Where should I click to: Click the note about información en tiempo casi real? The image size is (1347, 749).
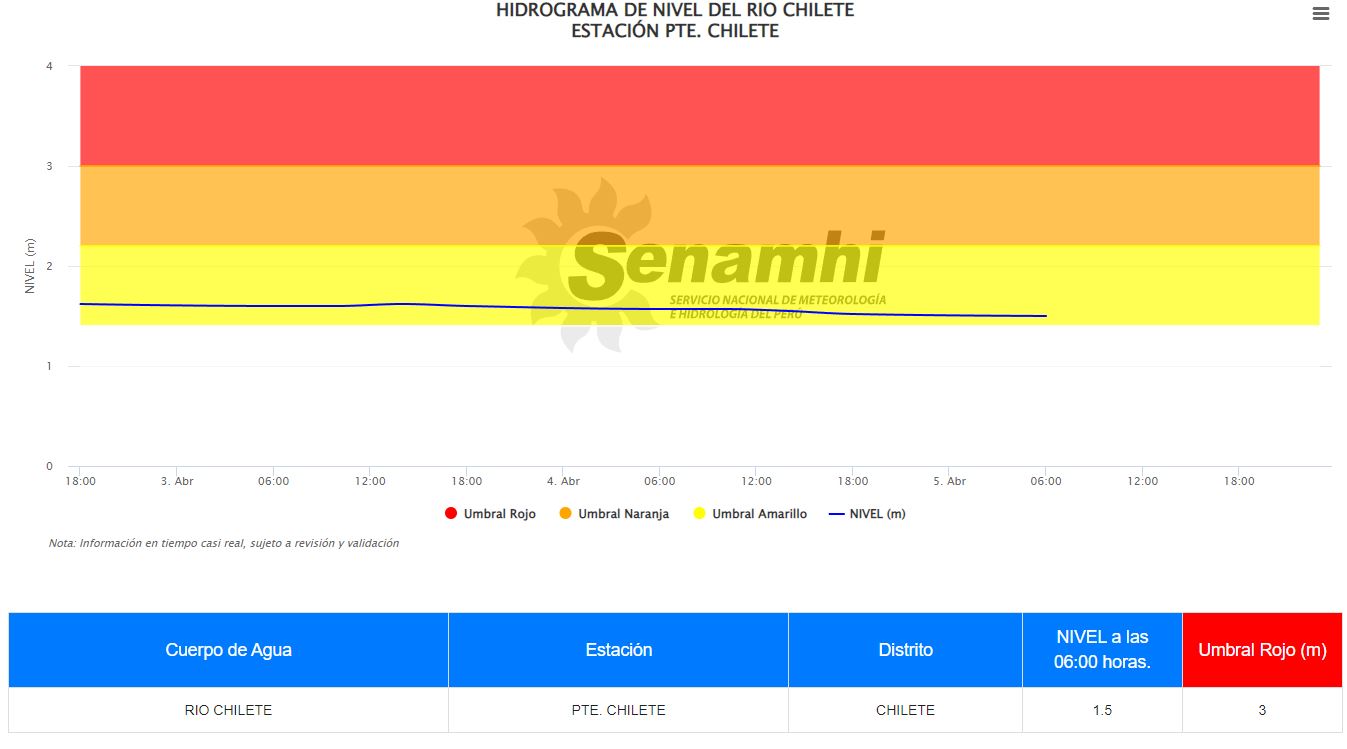pos(224,543)
